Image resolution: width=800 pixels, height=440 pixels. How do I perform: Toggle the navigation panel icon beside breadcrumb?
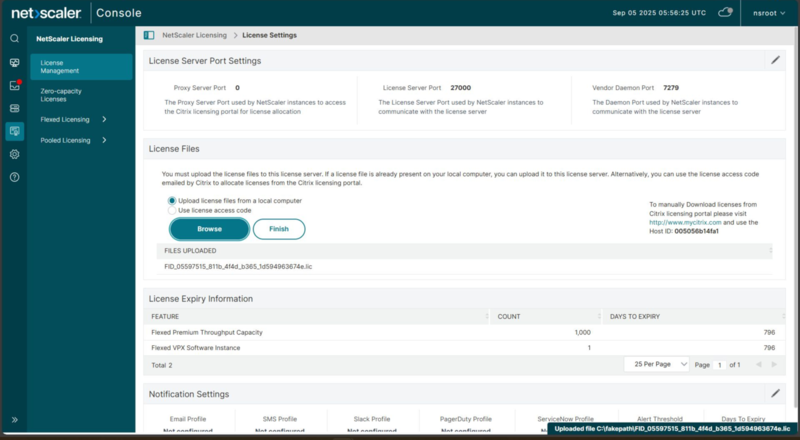pos(149,35)
